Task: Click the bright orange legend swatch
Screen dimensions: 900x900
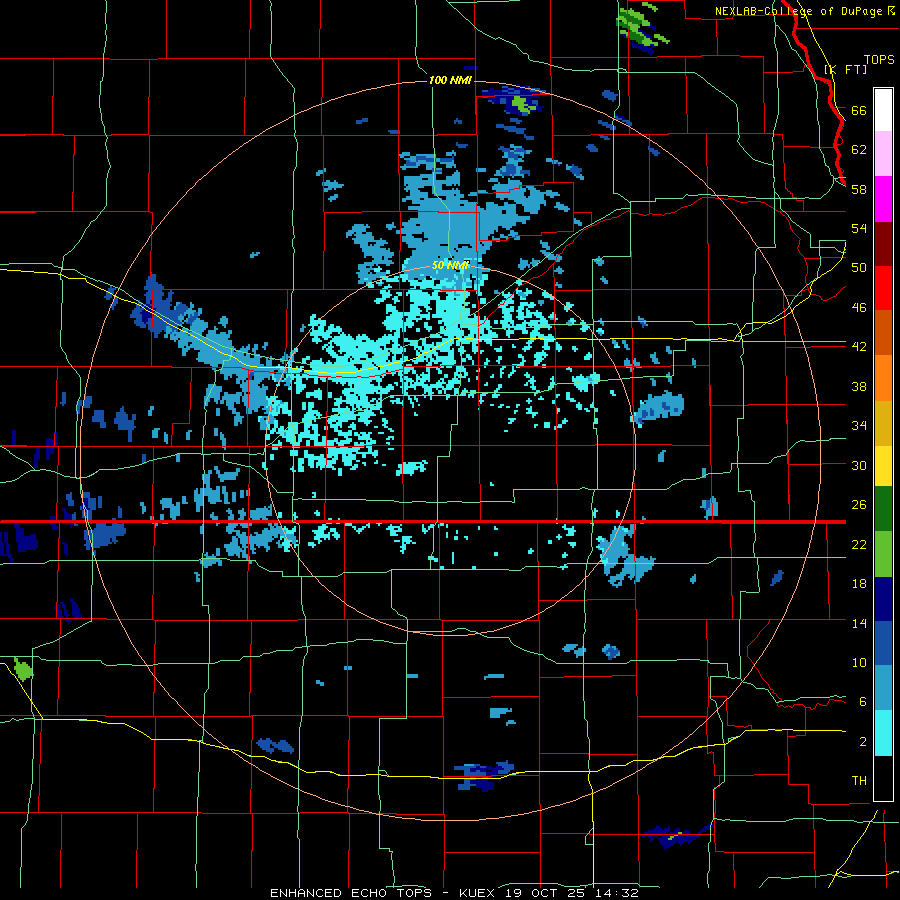Action: pos(883,377)
